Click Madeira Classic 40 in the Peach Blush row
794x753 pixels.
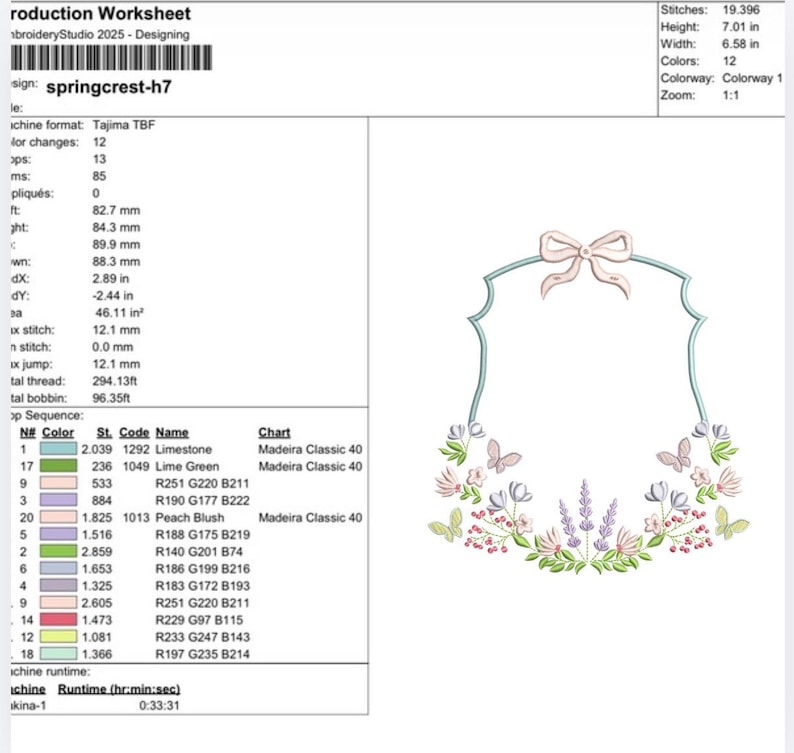[310, 518]
